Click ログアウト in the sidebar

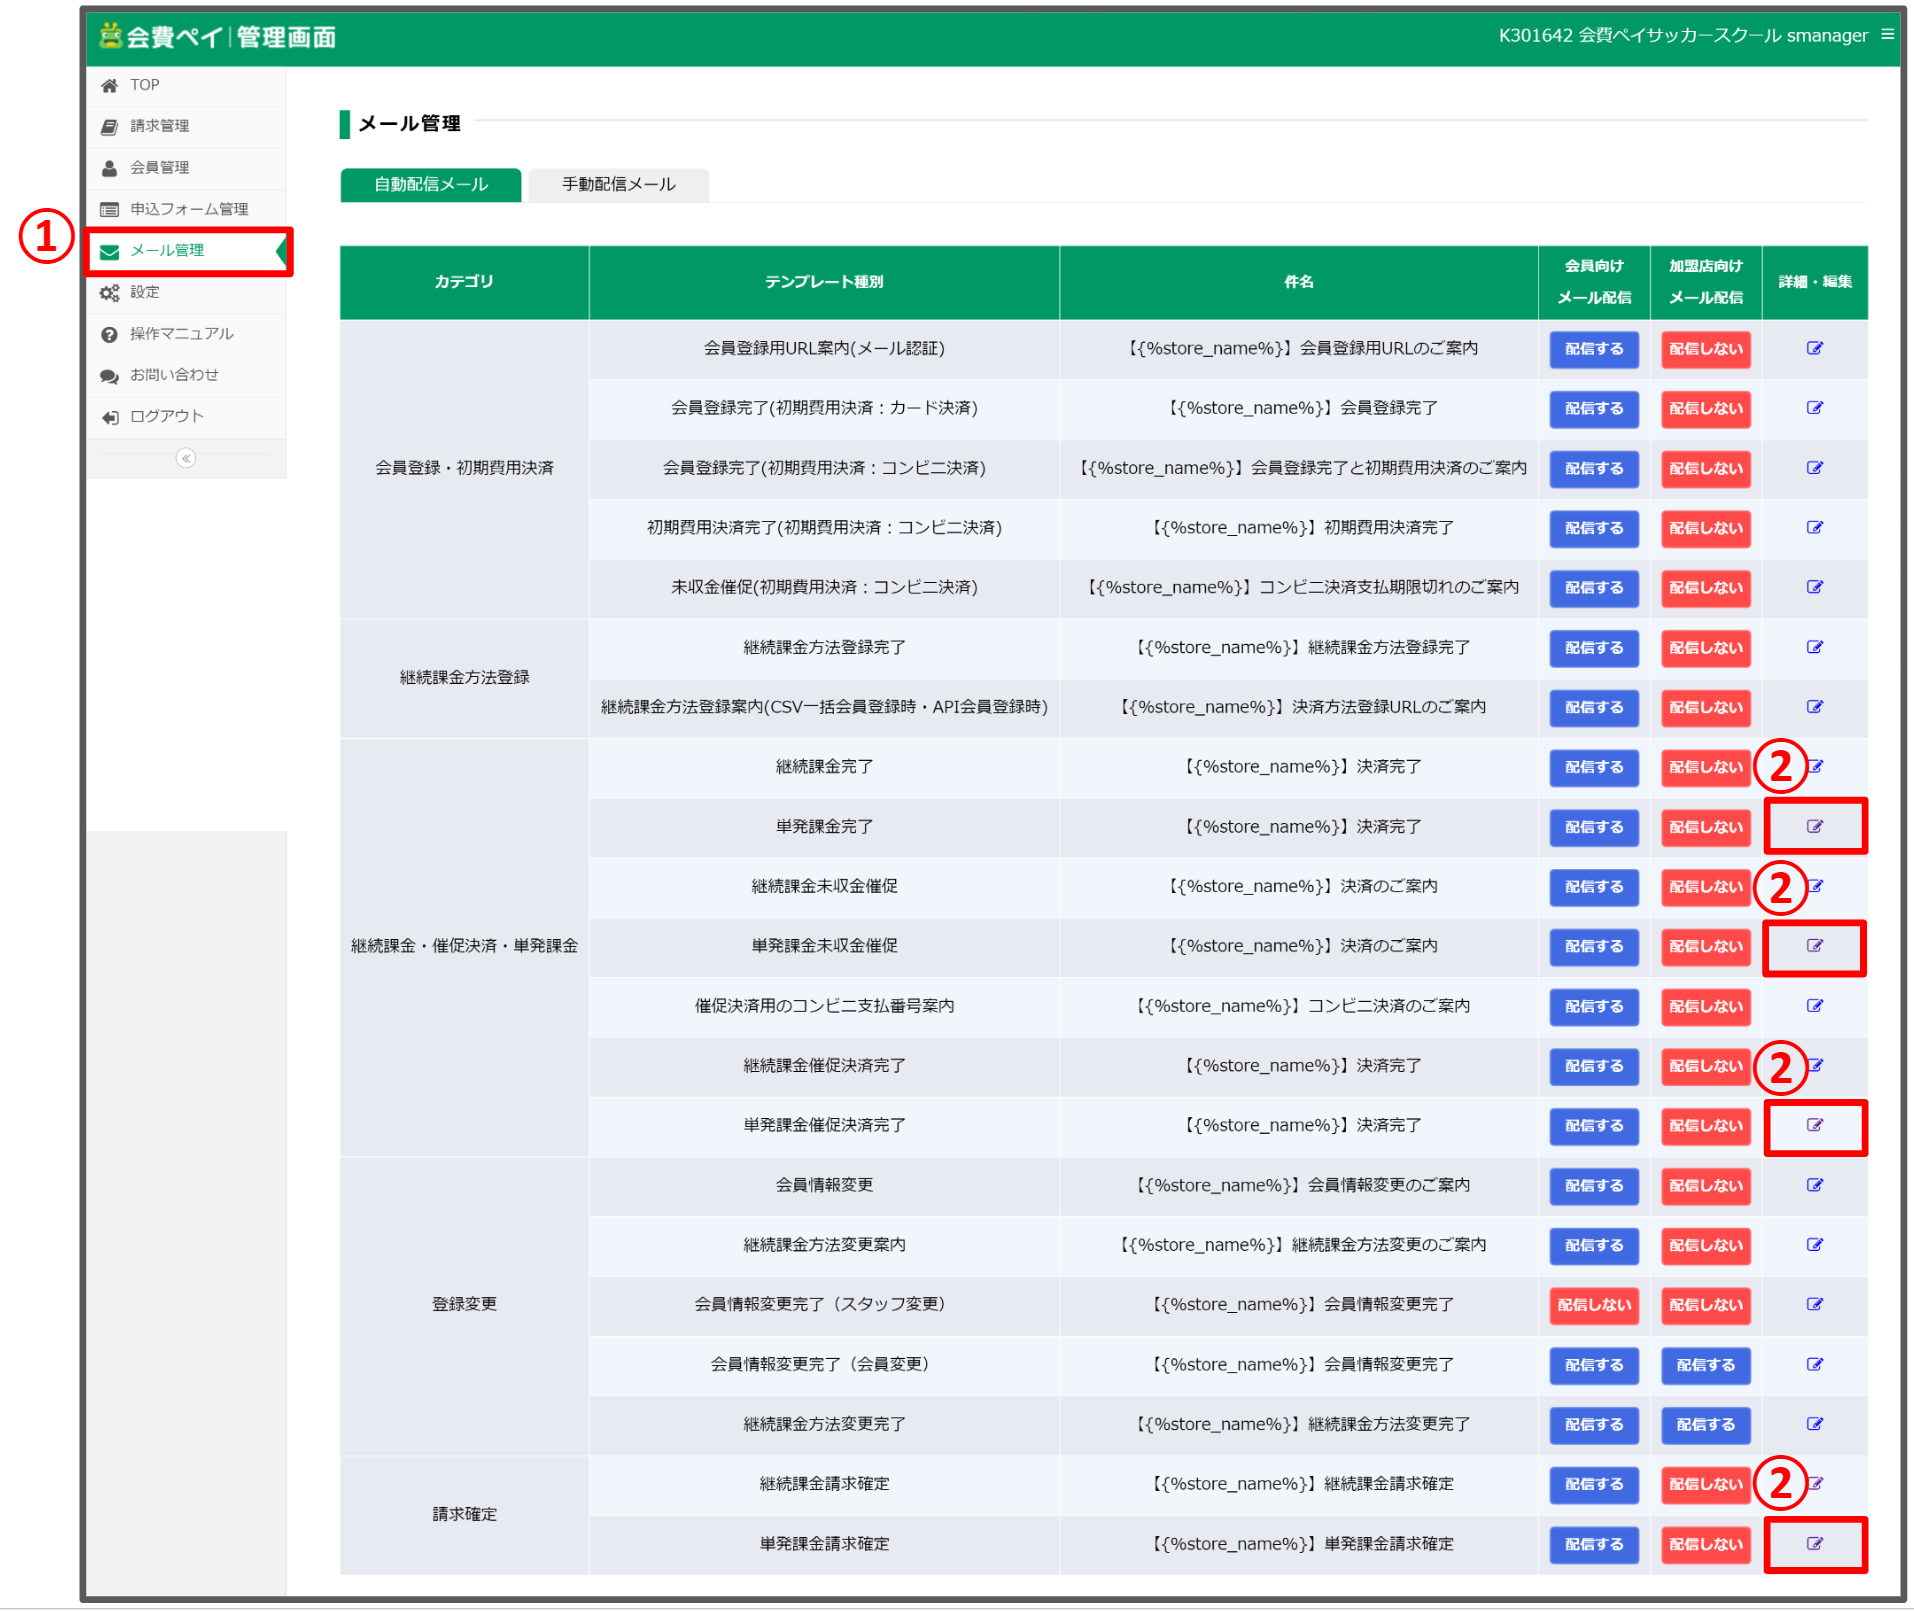coord(166,416)
